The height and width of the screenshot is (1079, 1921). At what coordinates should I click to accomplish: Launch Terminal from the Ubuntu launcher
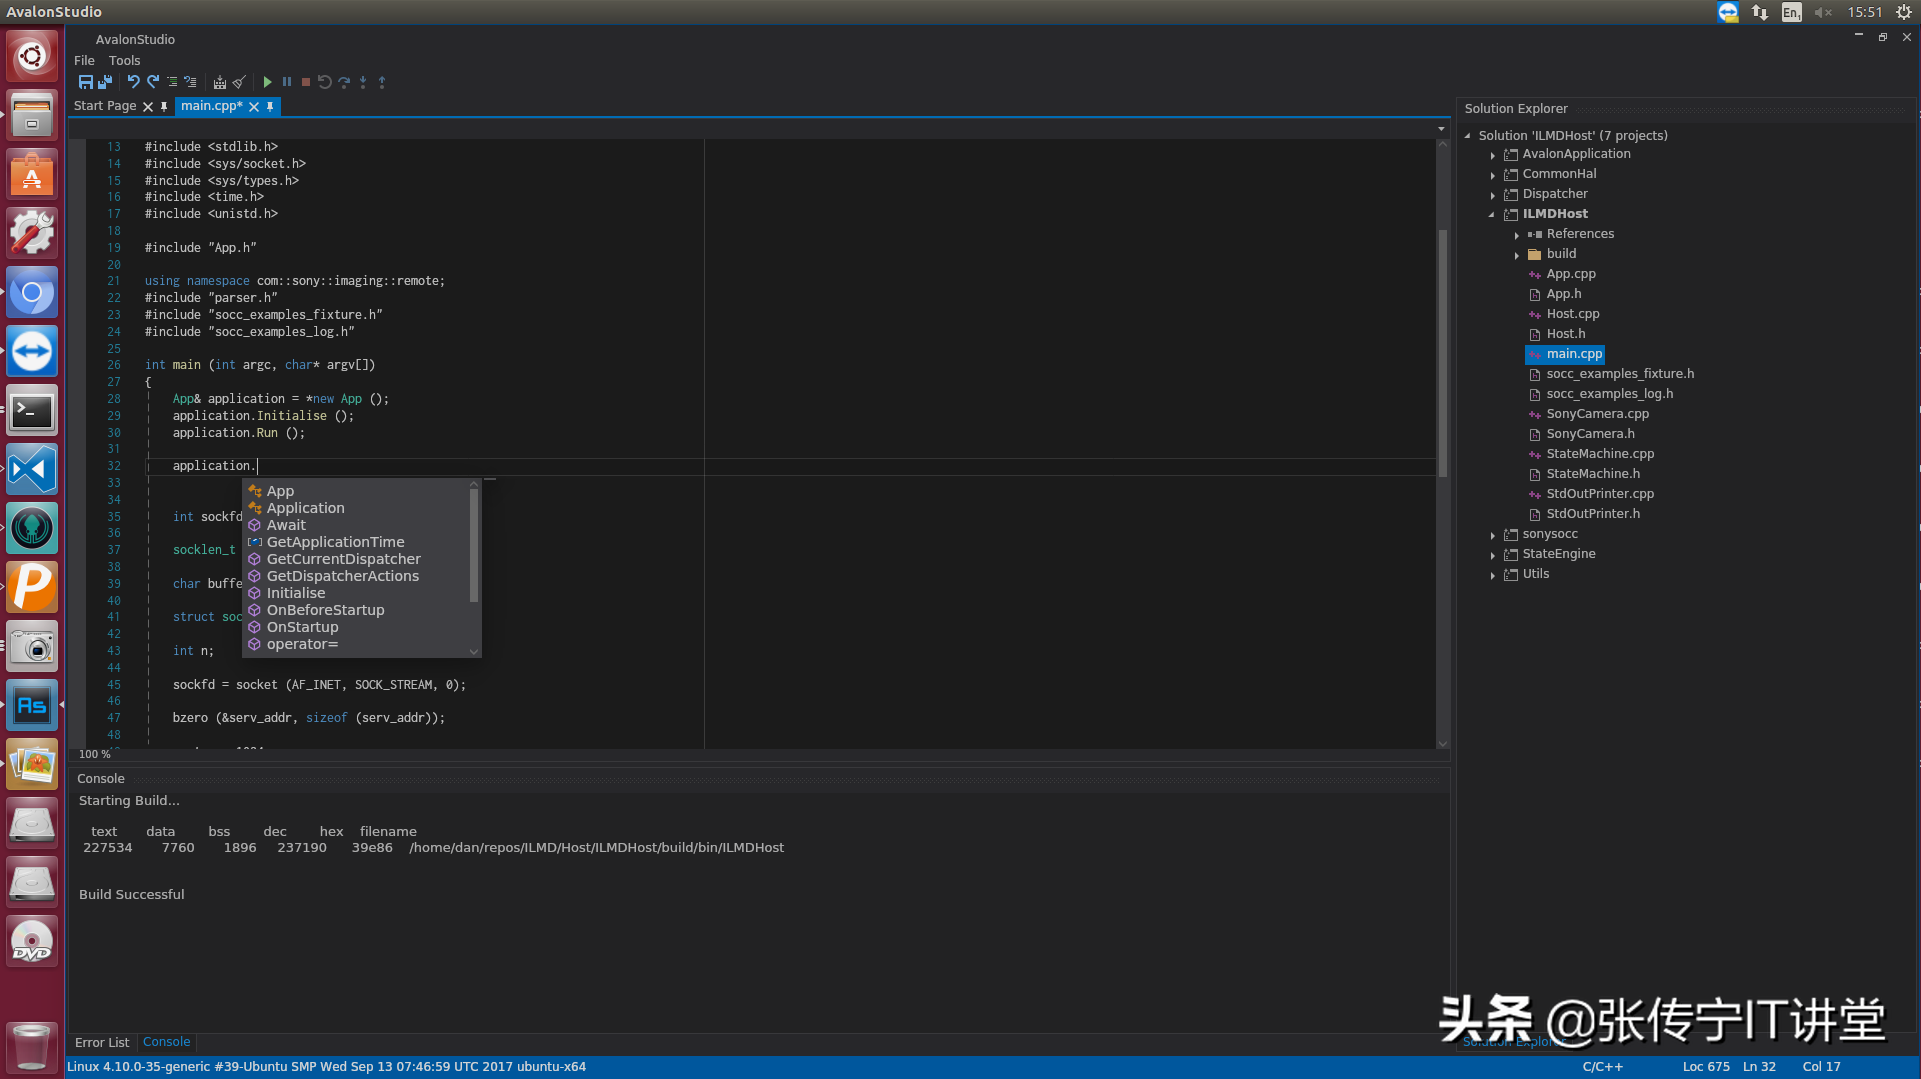coord(32,410)
